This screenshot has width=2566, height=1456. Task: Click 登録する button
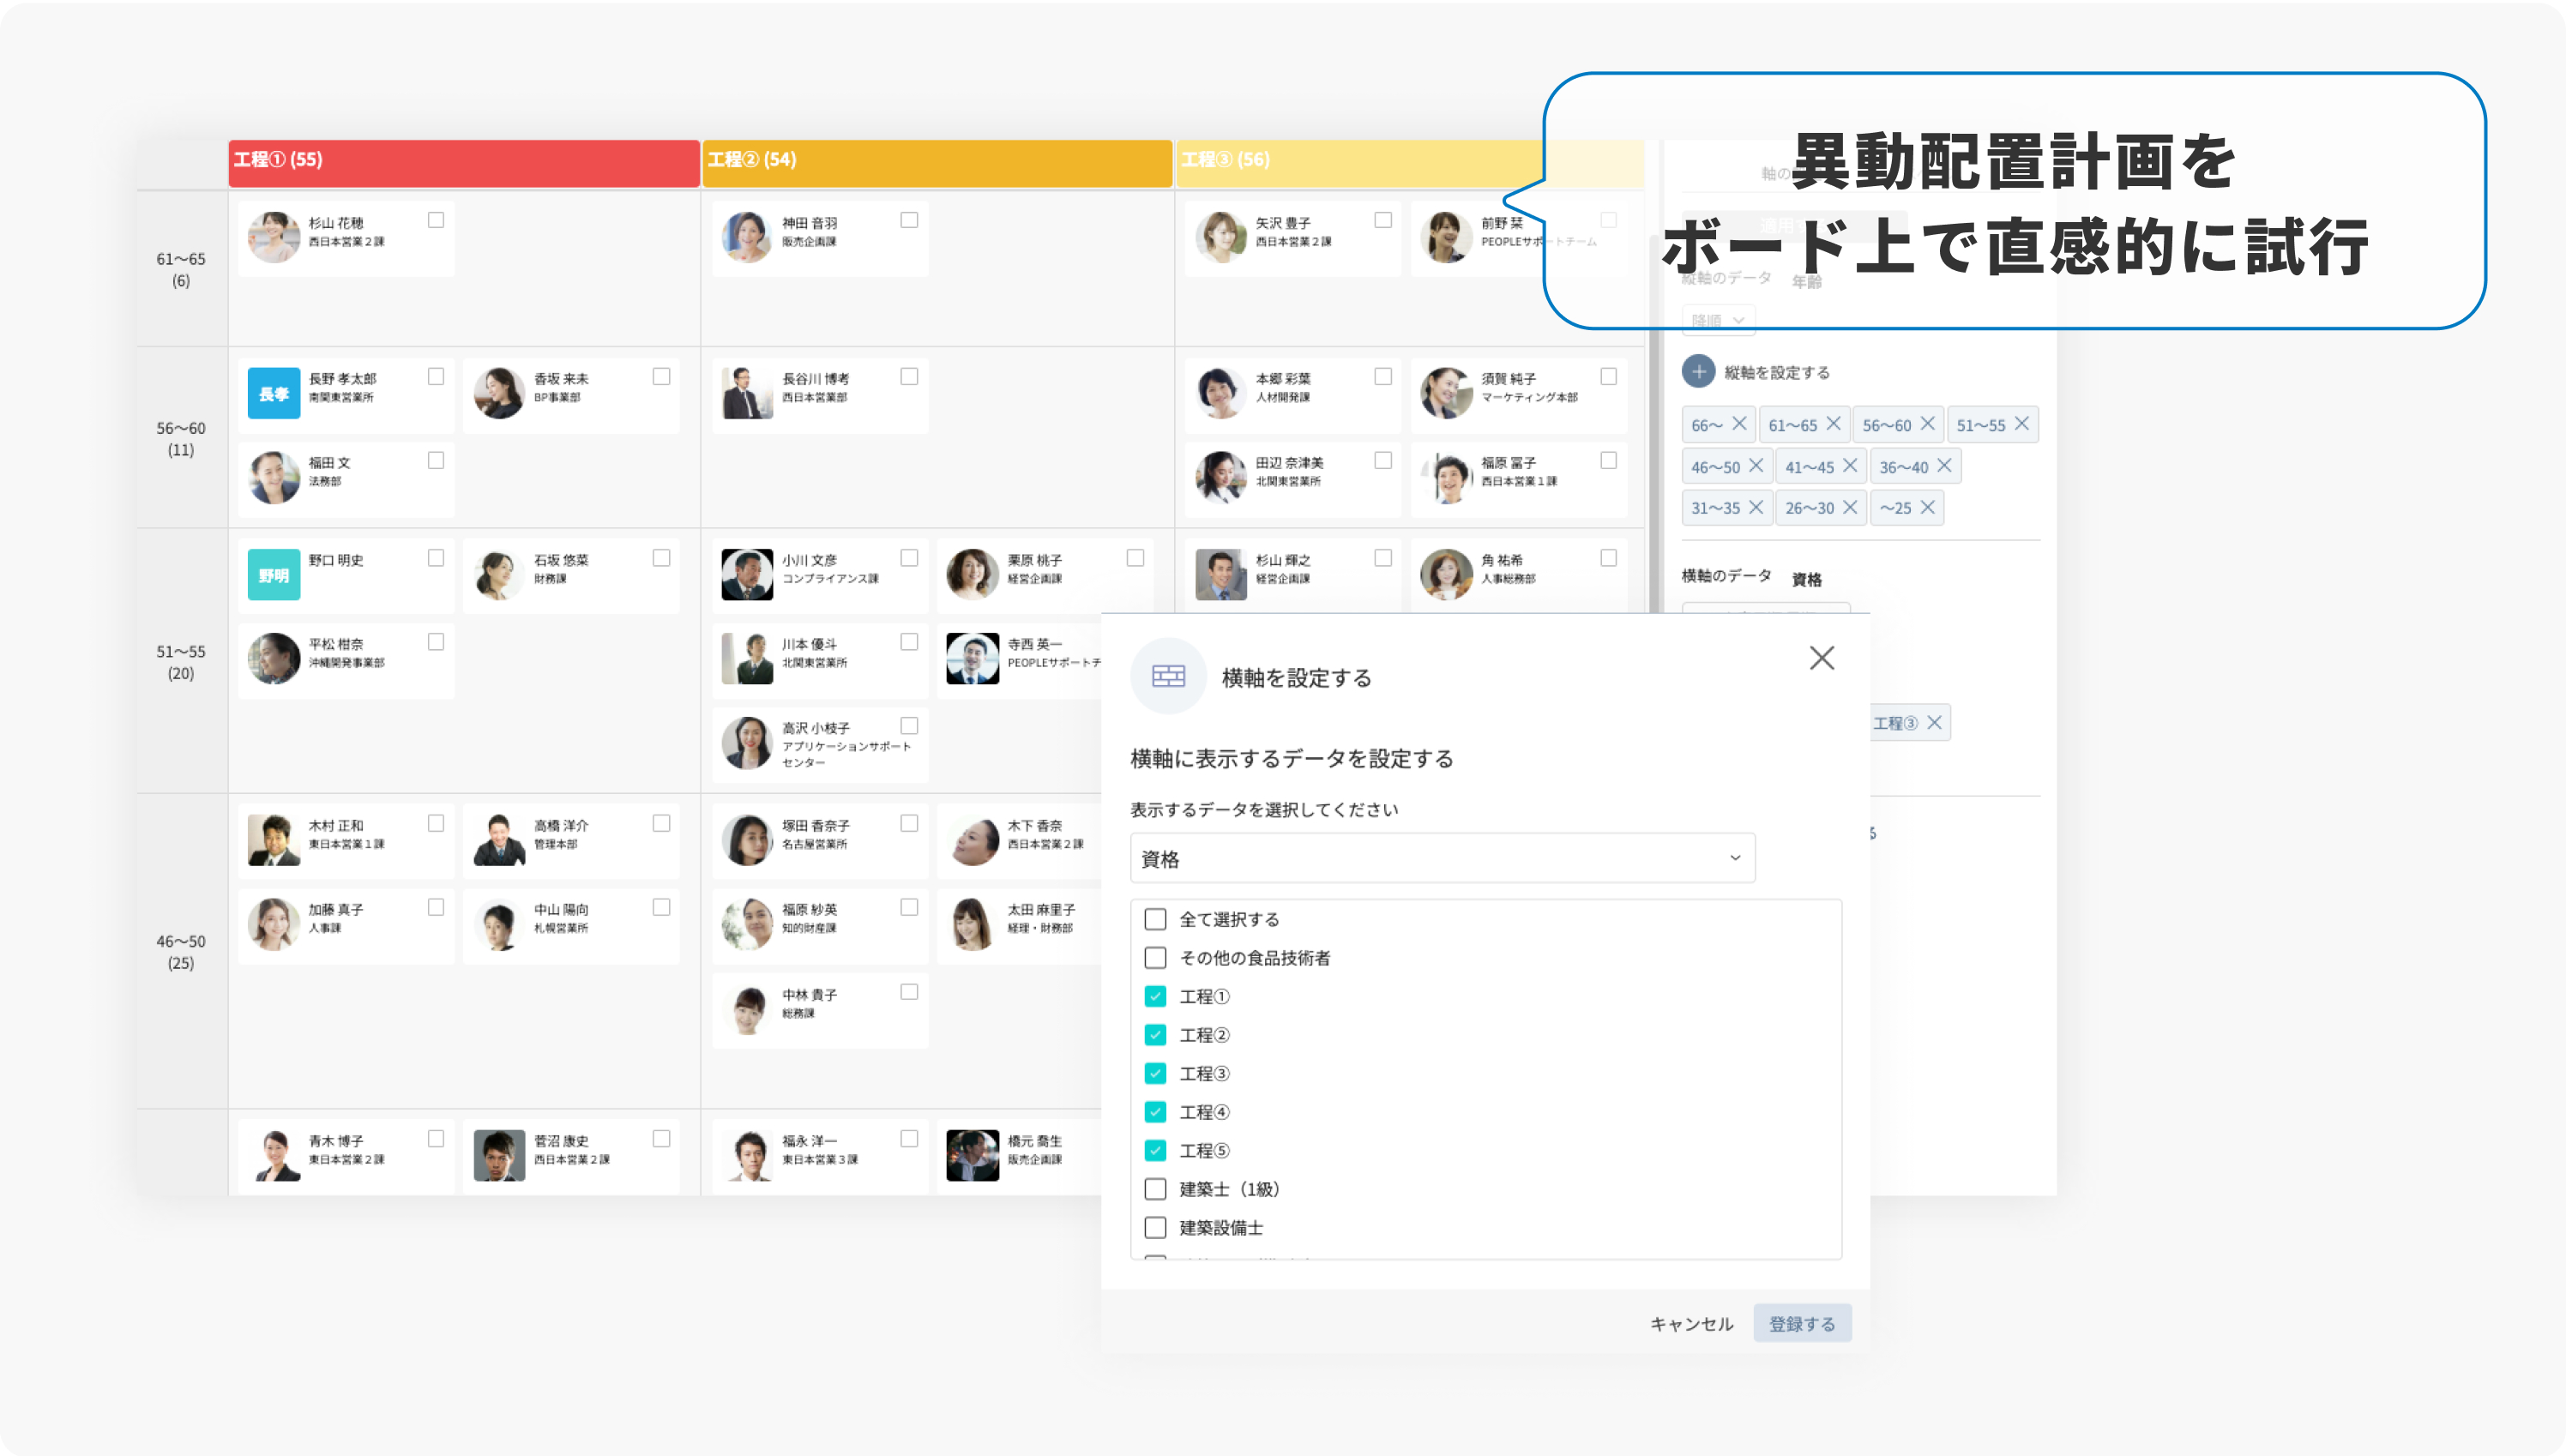click(x=1802, y=1323)
